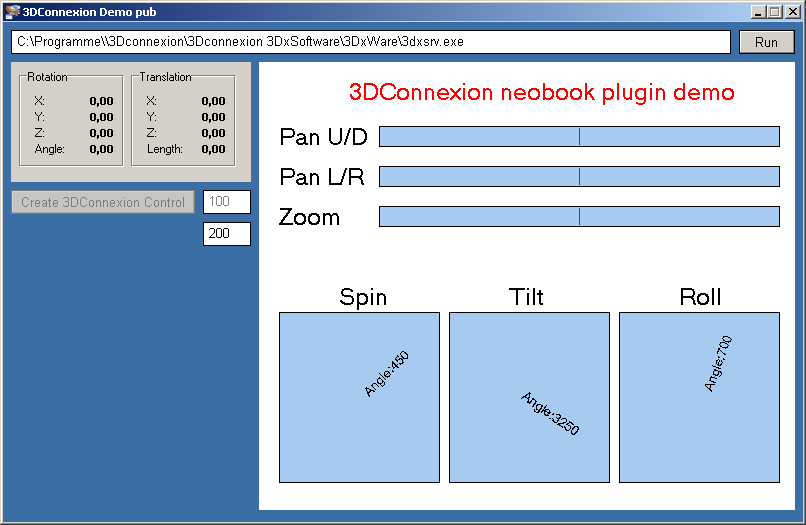The height and width of the screenshot is (525, 806).
Task: Click the red '3DConnexion neobook plugin demo' heading
Action: 541,93
